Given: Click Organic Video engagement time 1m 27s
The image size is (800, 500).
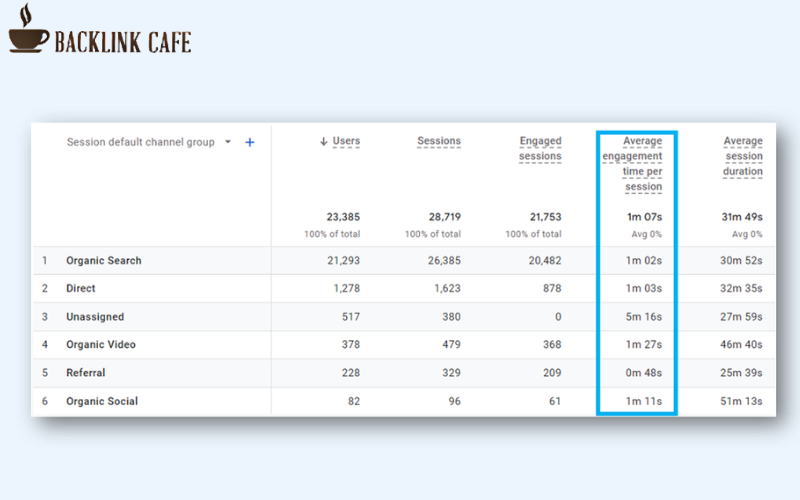Looking at the screenshot, I should coord(644,344).
